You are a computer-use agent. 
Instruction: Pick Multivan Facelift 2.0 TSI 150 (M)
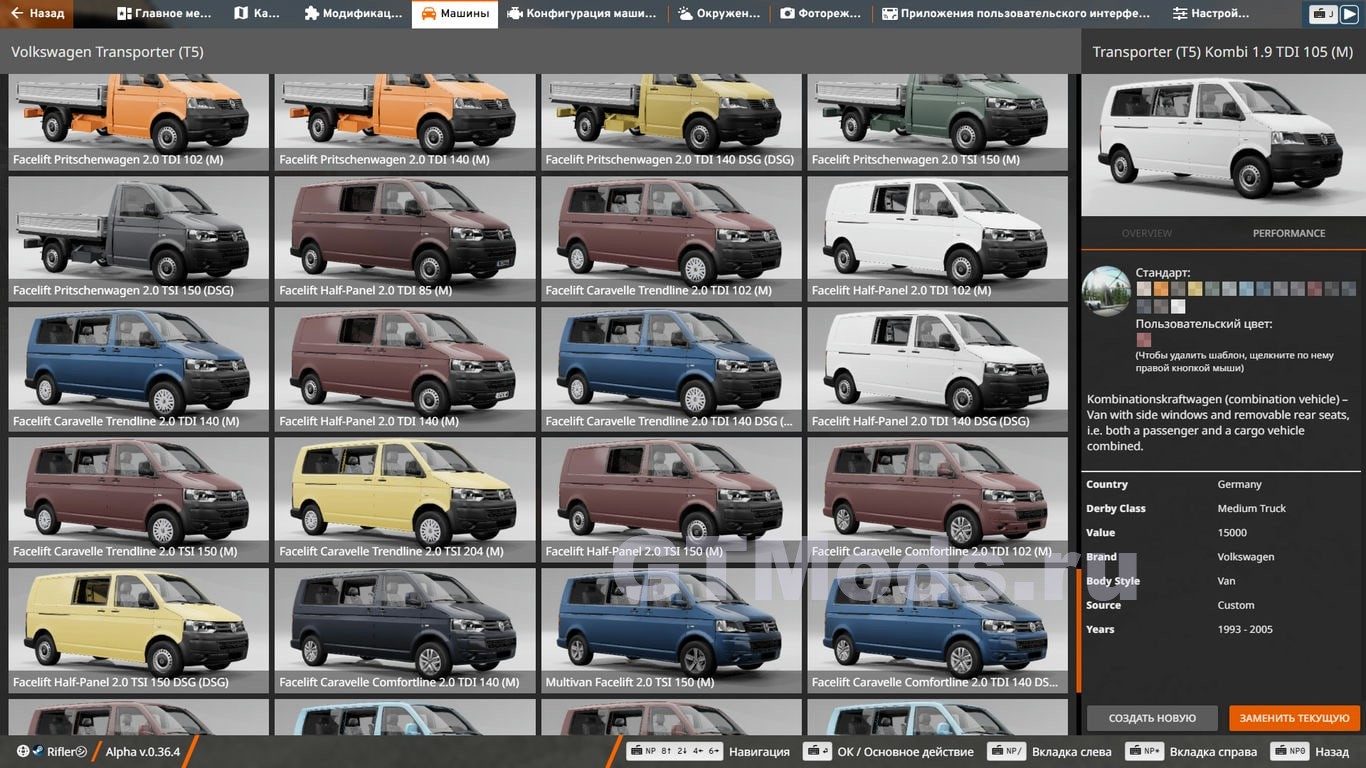pos(671,630)
